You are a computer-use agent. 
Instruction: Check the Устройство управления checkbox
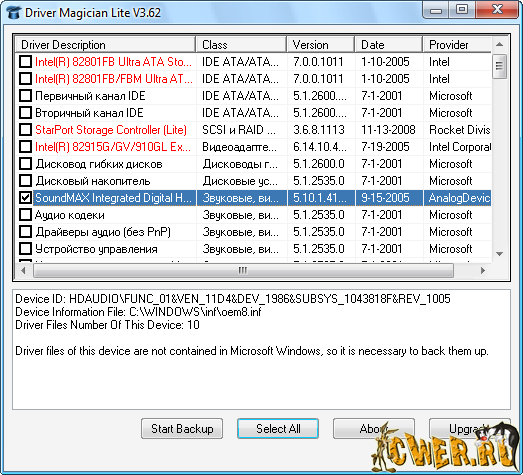tap(25, 249)
